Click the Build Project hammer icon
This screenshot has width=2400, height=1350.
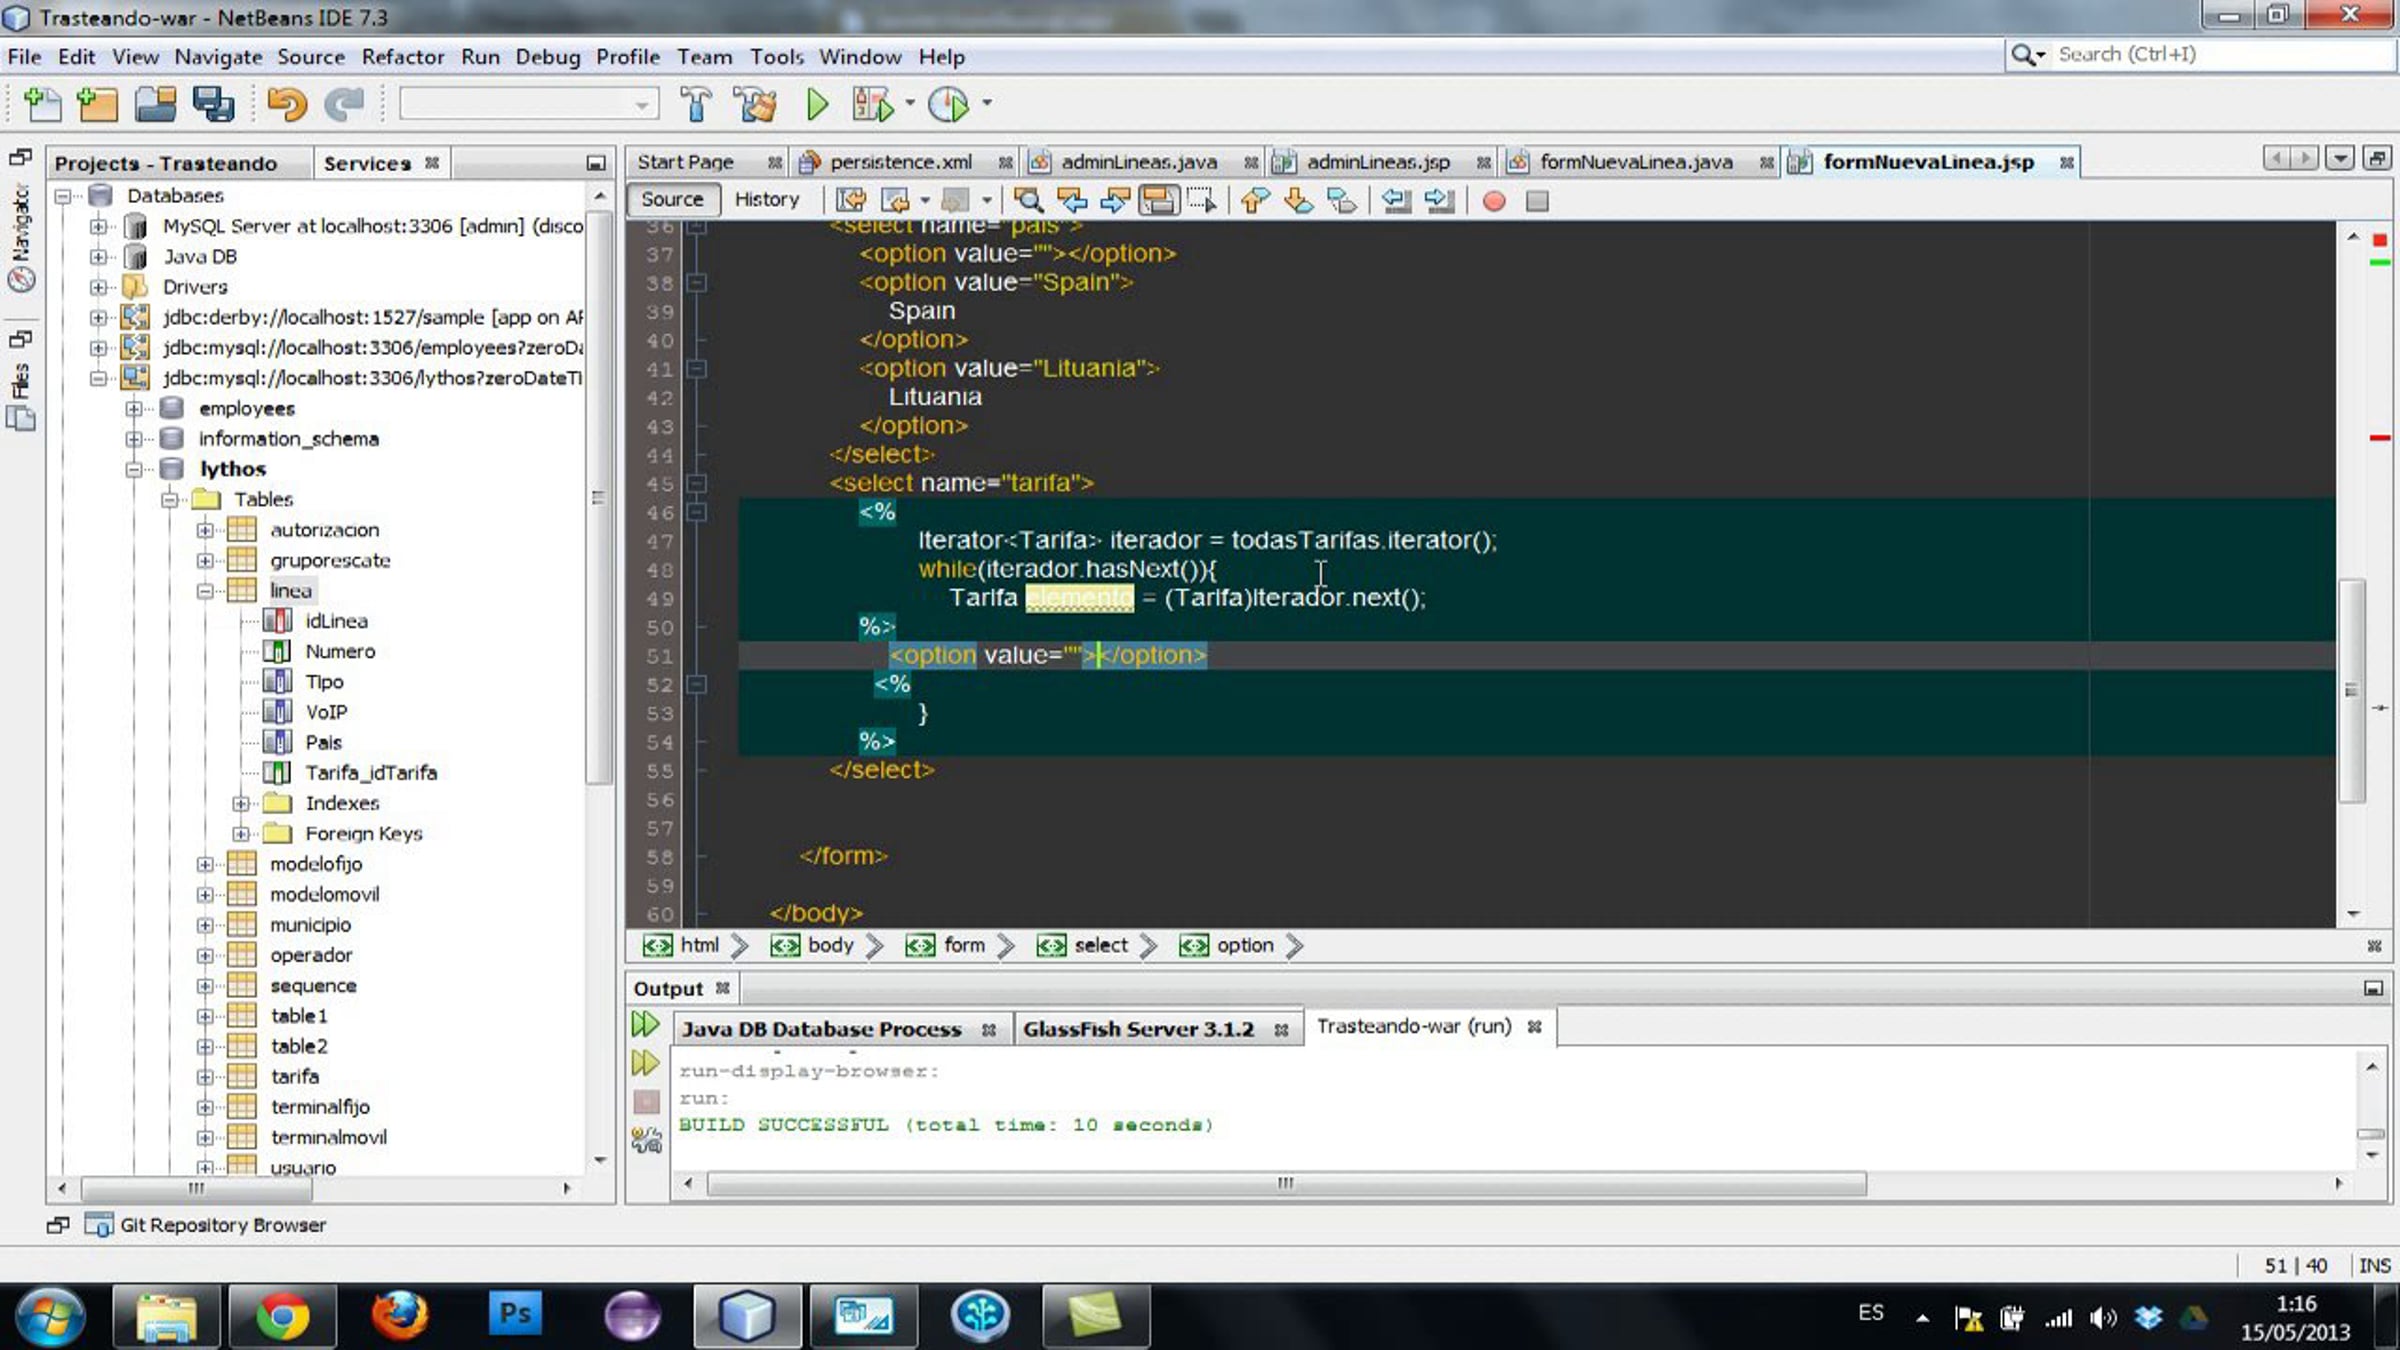(x=695, y=104)
